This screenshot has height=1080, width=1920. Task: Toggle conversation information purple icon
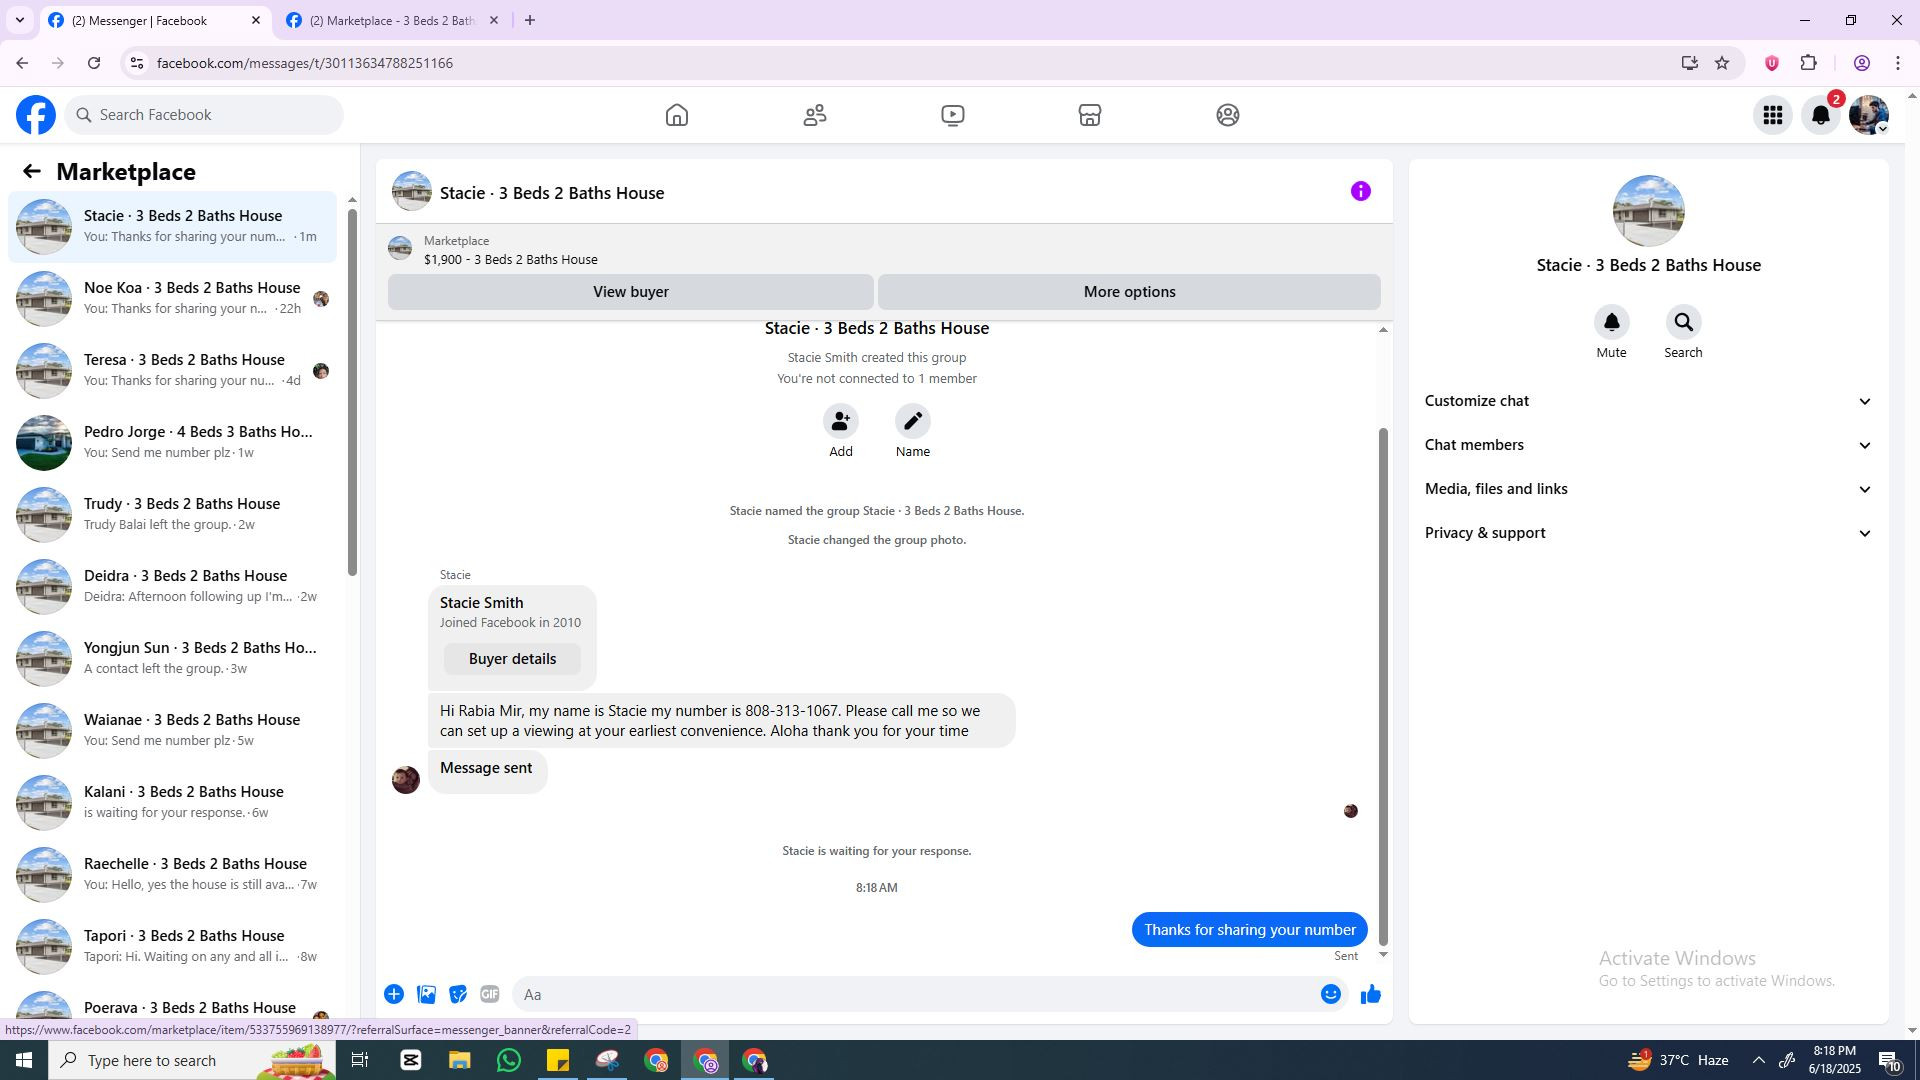coord(1361,191)
